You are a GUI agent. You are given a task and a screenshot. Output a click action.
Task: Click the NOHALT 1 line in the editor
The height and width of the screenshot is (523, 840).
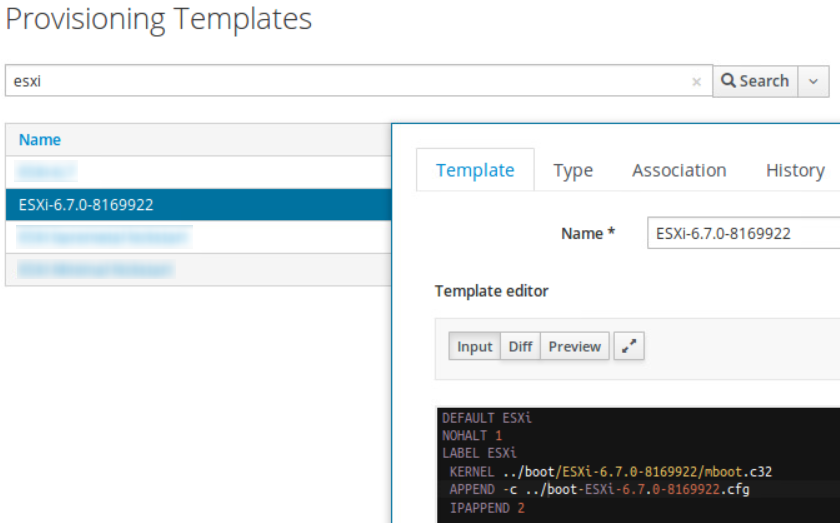472,436
